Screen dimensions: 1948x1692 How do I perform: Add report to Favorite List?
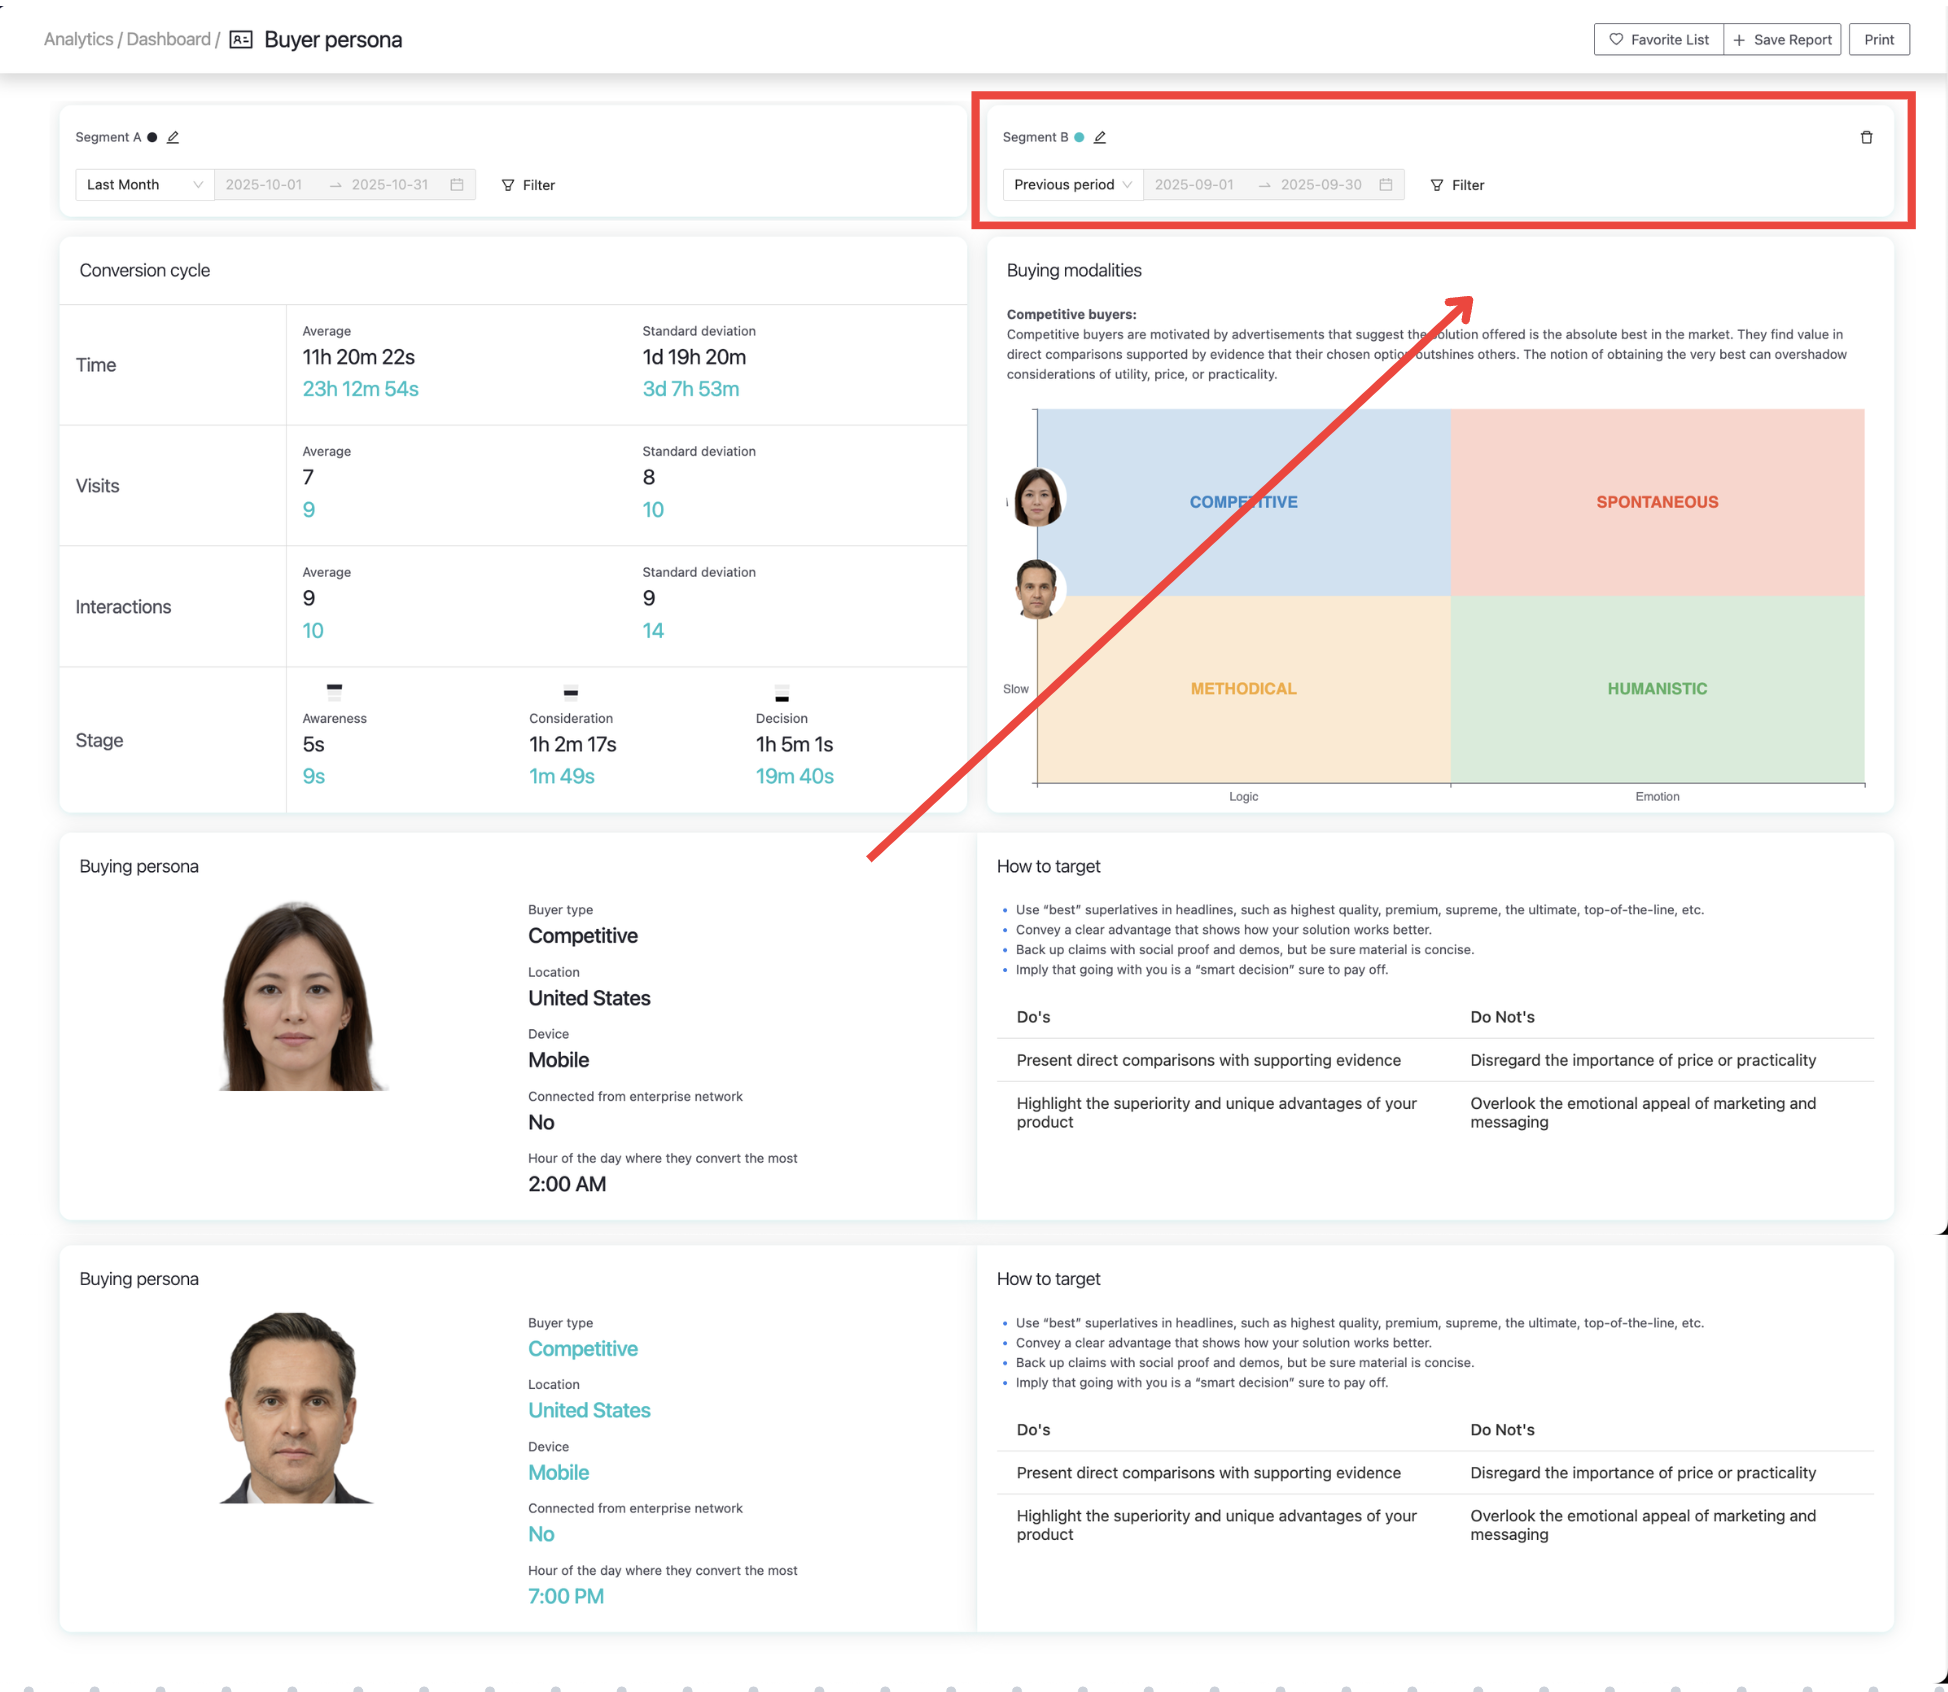pyautogui.click(x=1658, y=40)
